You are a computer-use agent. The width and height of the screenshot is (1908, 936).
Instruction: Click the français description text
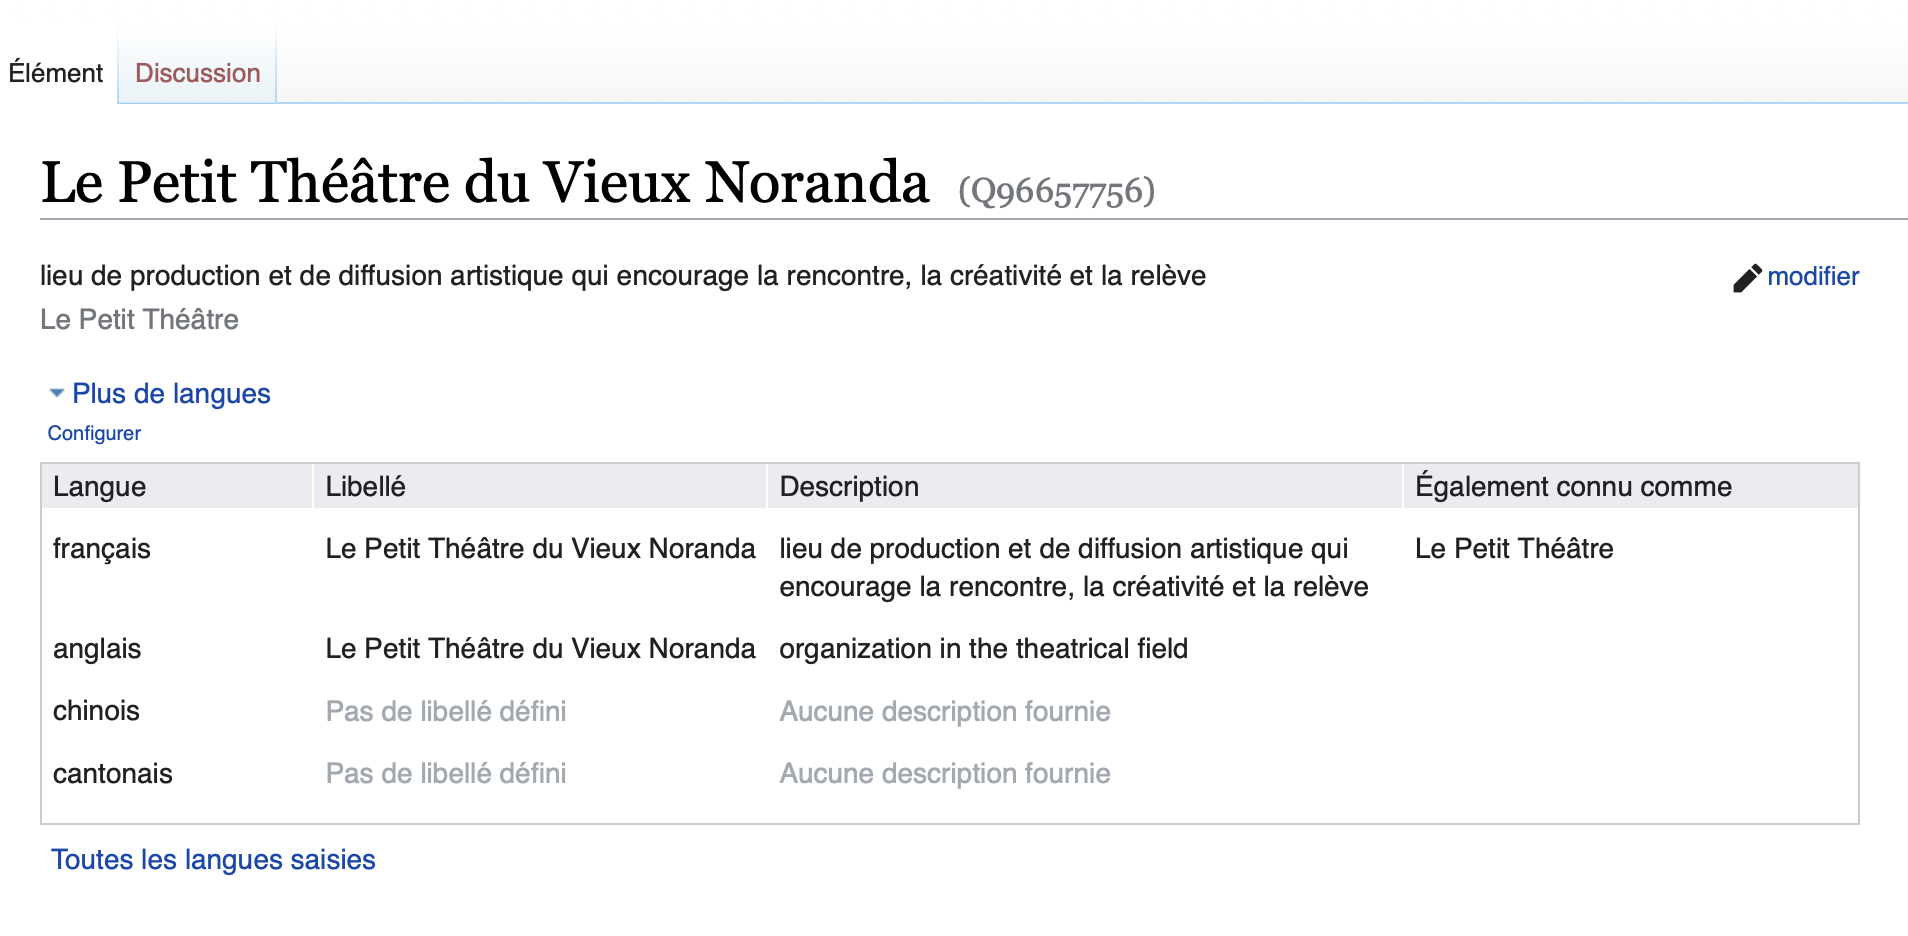pyautogui.click(x=1073, y=567)
